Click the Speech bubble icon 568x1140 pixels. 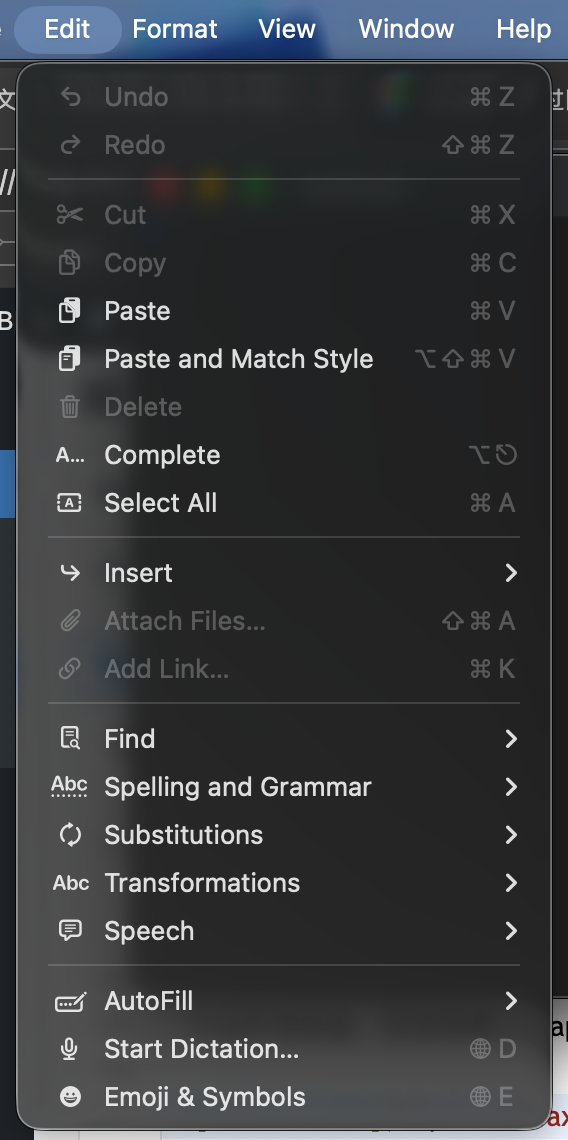coord(70,931)
